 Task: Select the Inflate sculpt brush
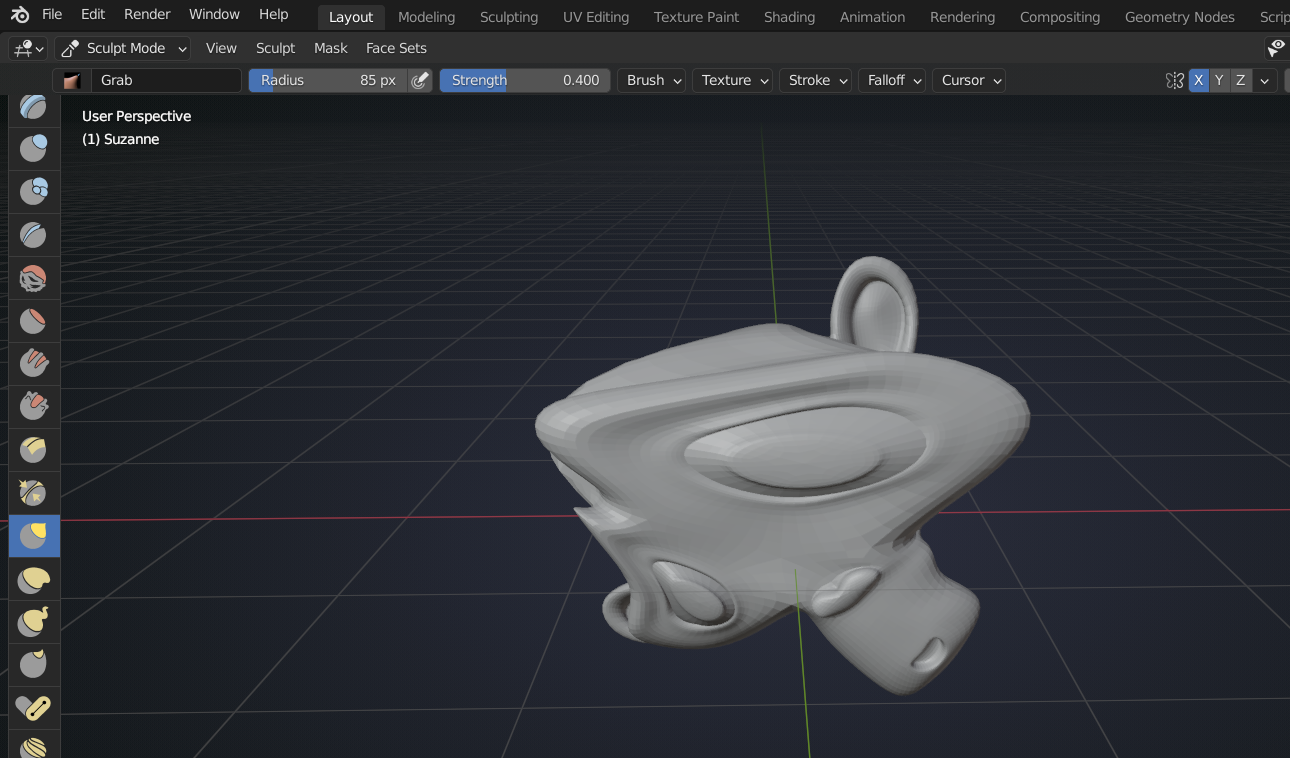coord(34,147)
